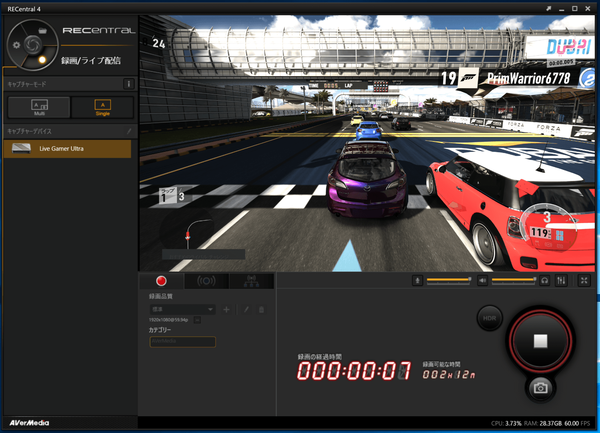Click the category input field
The height and width of the screenshot is (433, 600).
(183, 341)
